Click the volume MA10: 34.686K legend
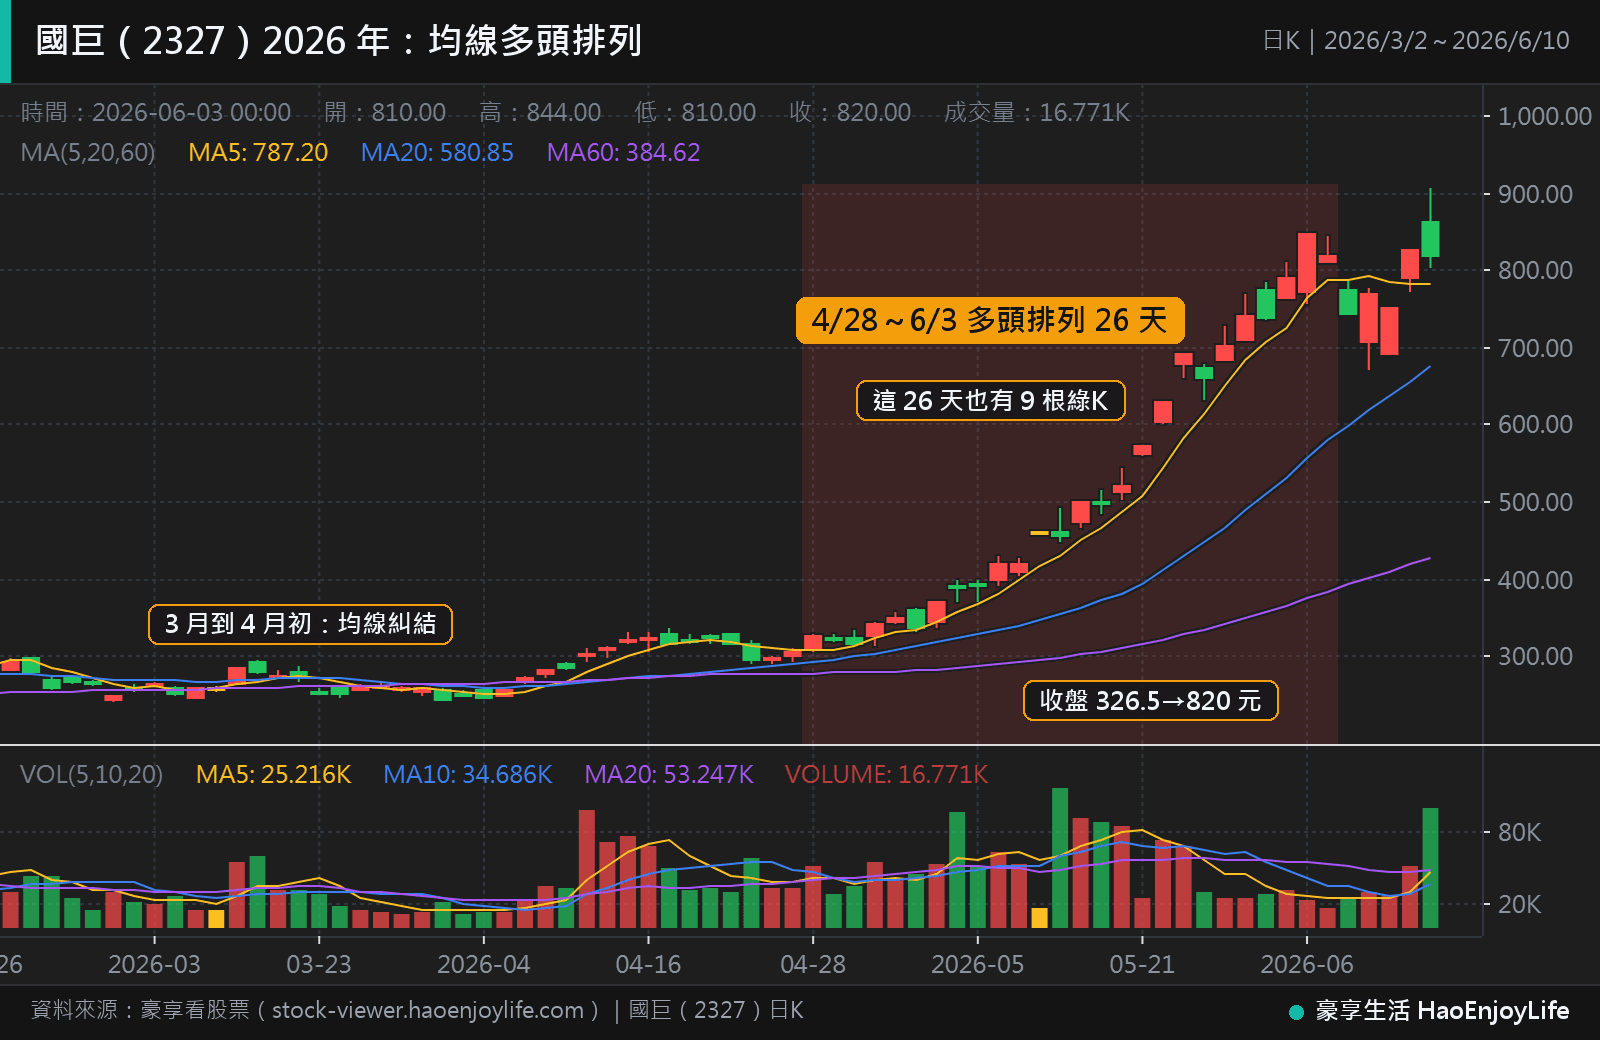The width and height of the screenshot is (1600, 1040). [467, 774]
